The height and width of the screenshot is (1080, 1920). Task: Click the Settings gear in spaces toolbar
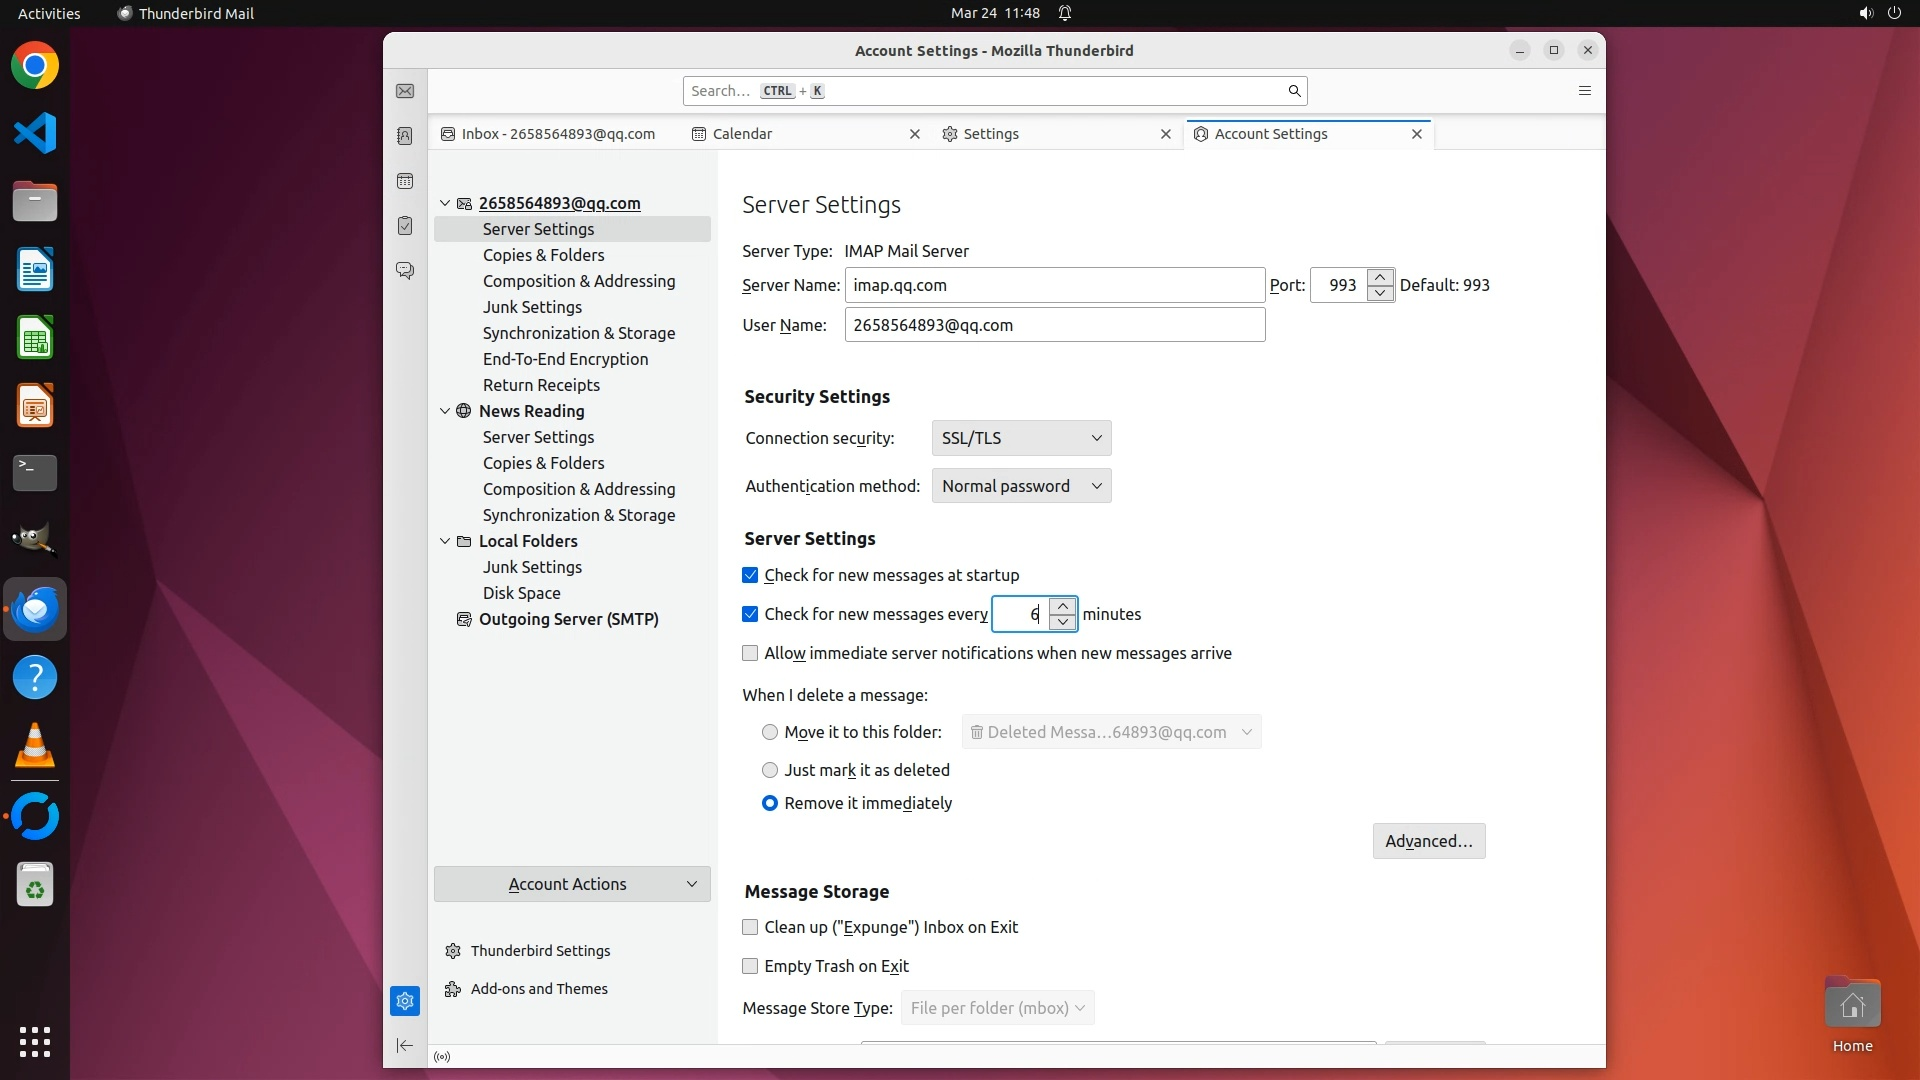(x=405, y=1001)
